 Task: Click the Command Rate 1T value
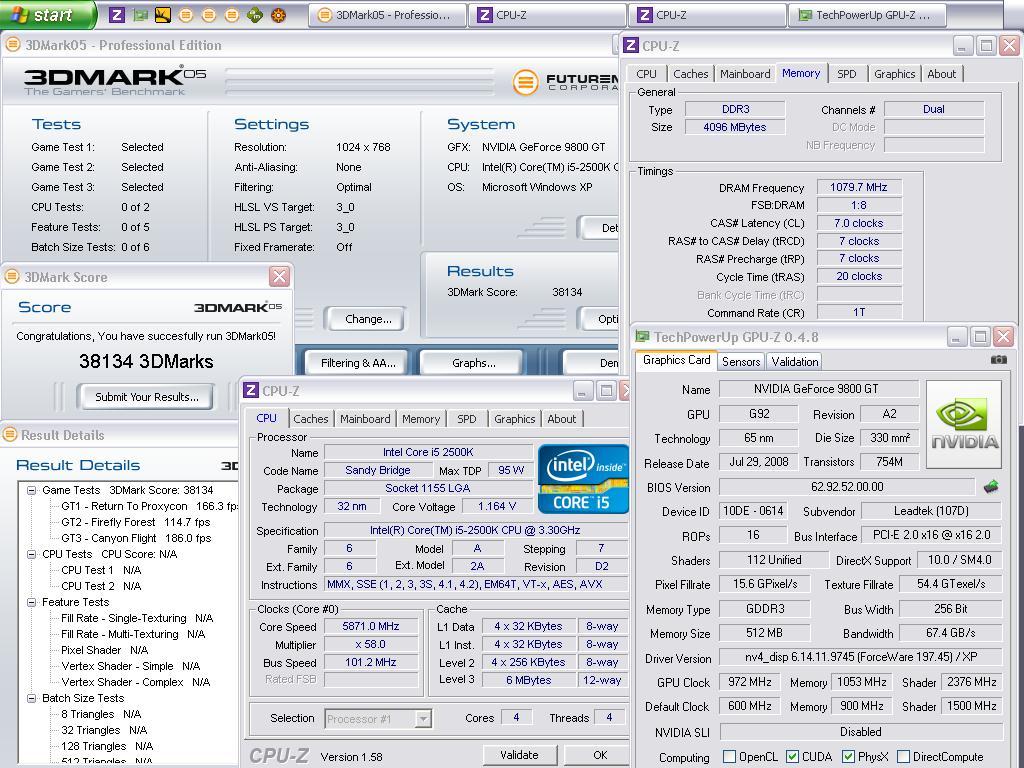coord(859,313)
